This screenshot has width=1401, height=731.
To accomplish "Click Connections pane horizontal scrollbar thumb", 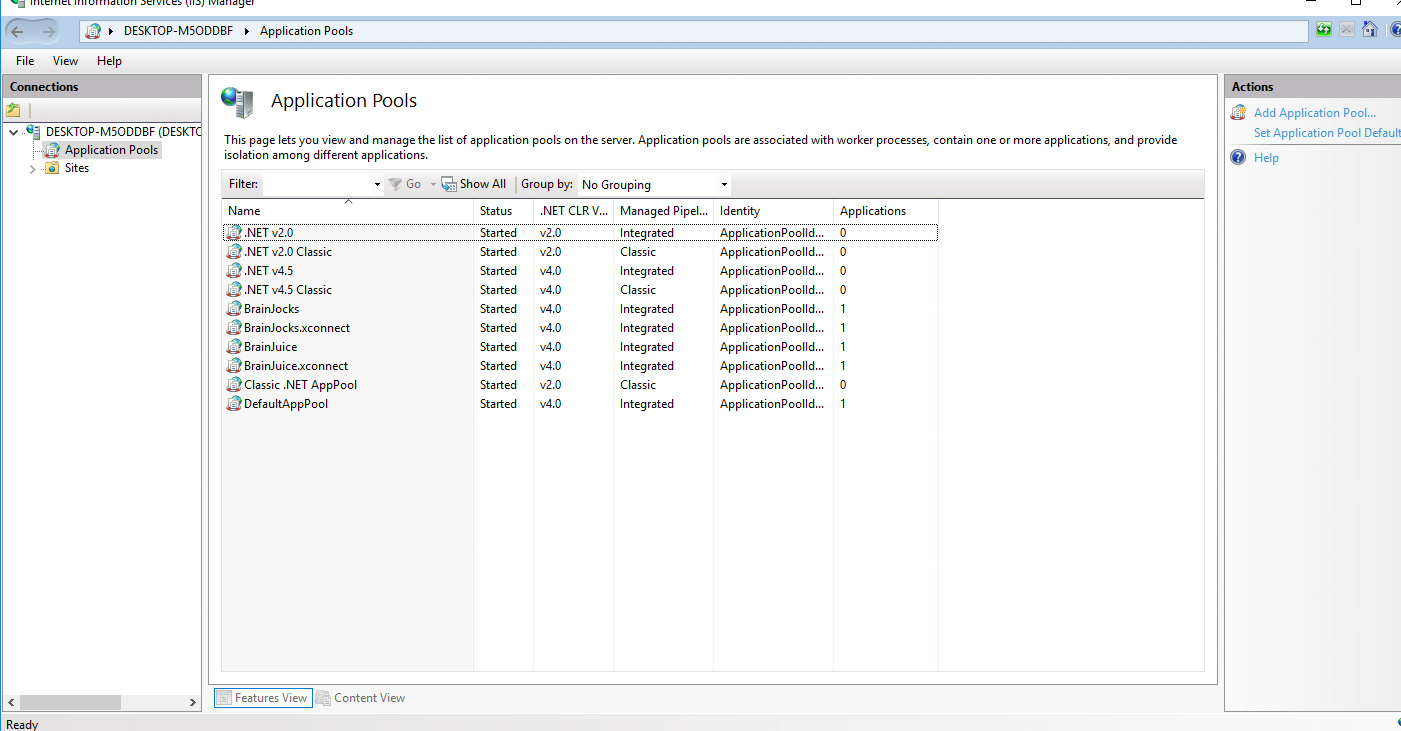I will 69,703.
